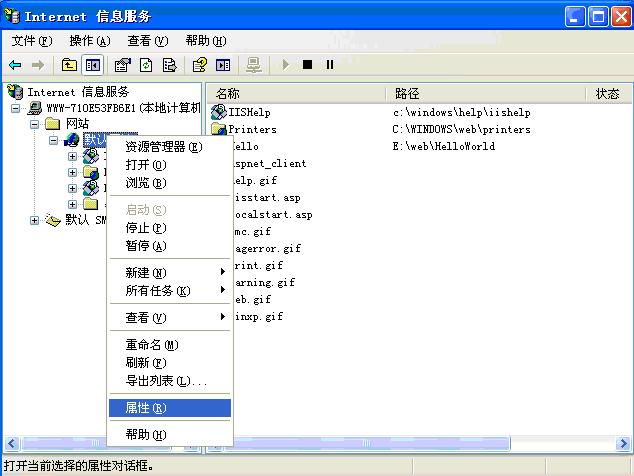
Task: Choose 浏览(B) from context menu
Action: pyautogui.click(x=170, y=183)
